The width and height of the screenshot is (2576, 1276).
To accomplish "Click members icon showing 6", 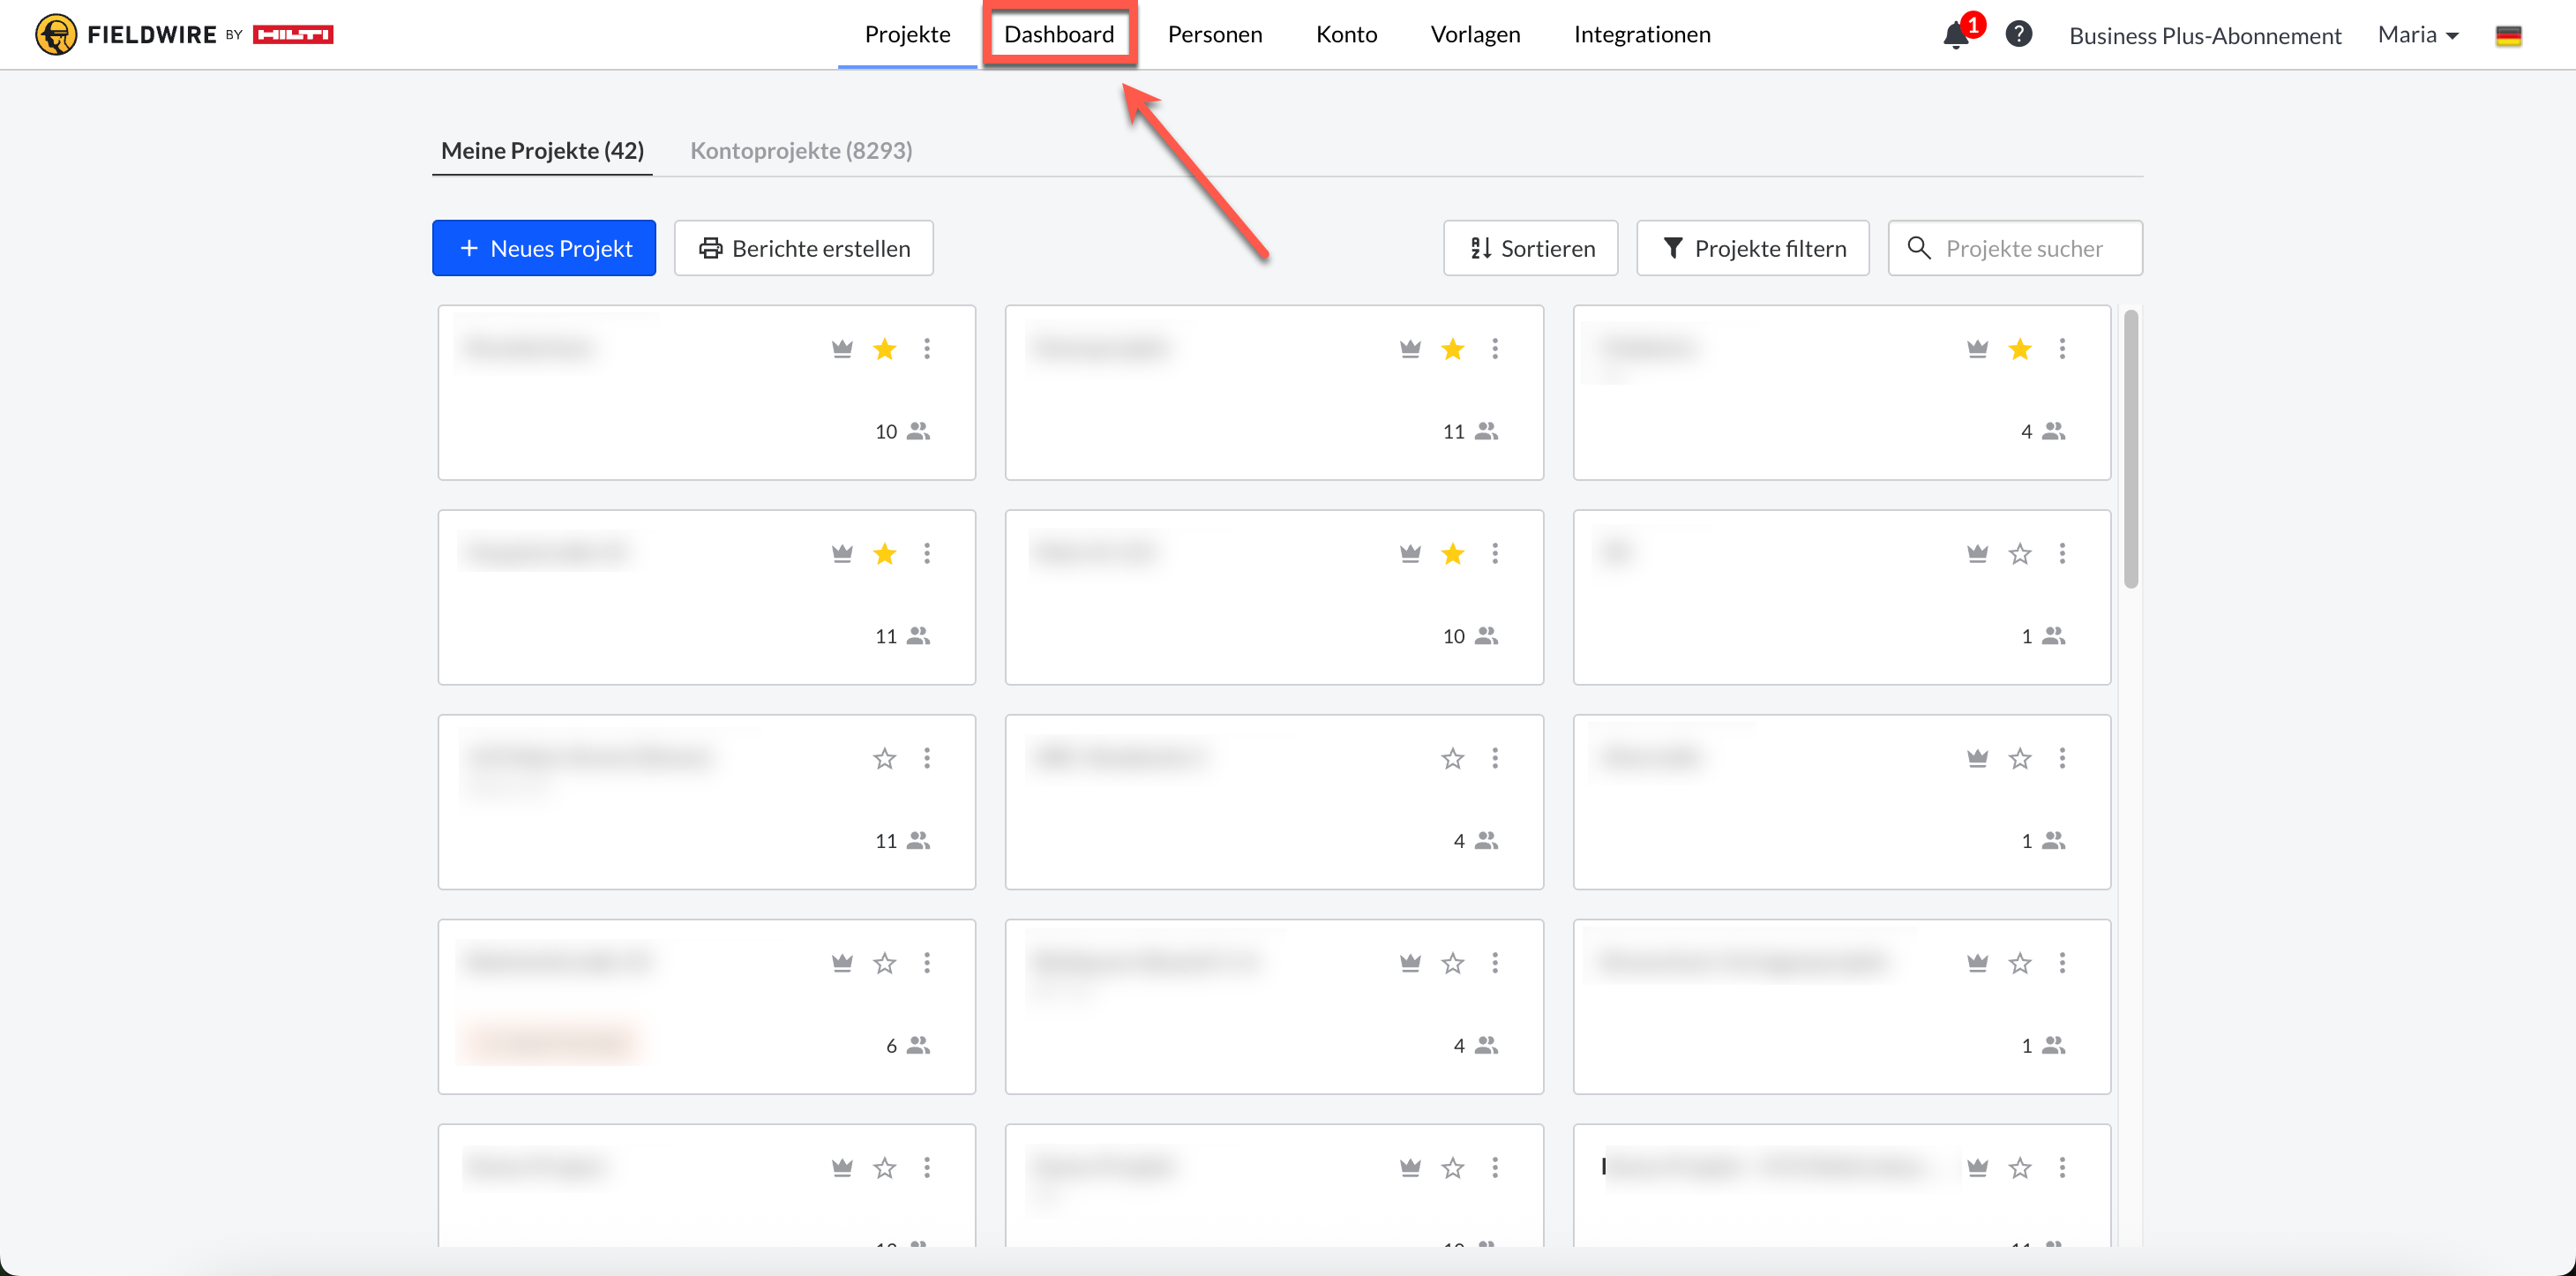I will point(918,1045).
